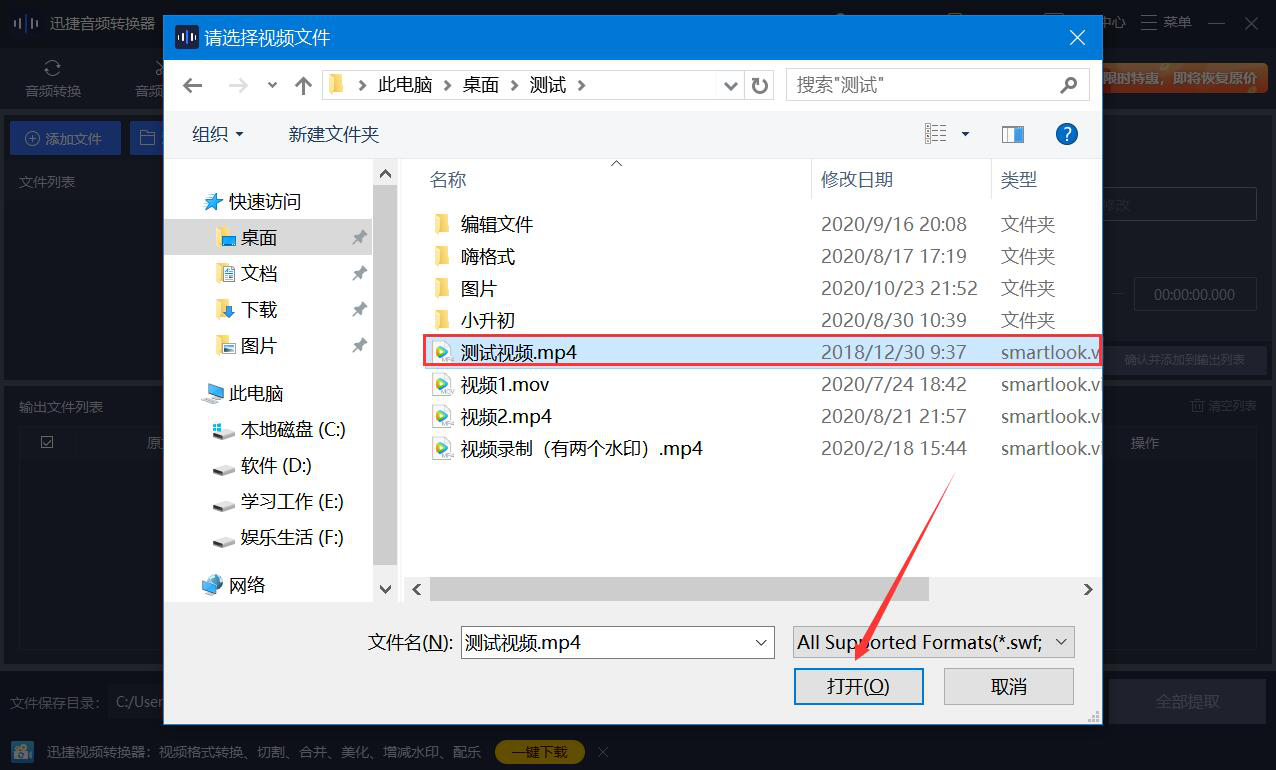This screenshot has height=770, width=1276.
Task: Click 清空列表 in converter window
Action: coord(1224,406)
